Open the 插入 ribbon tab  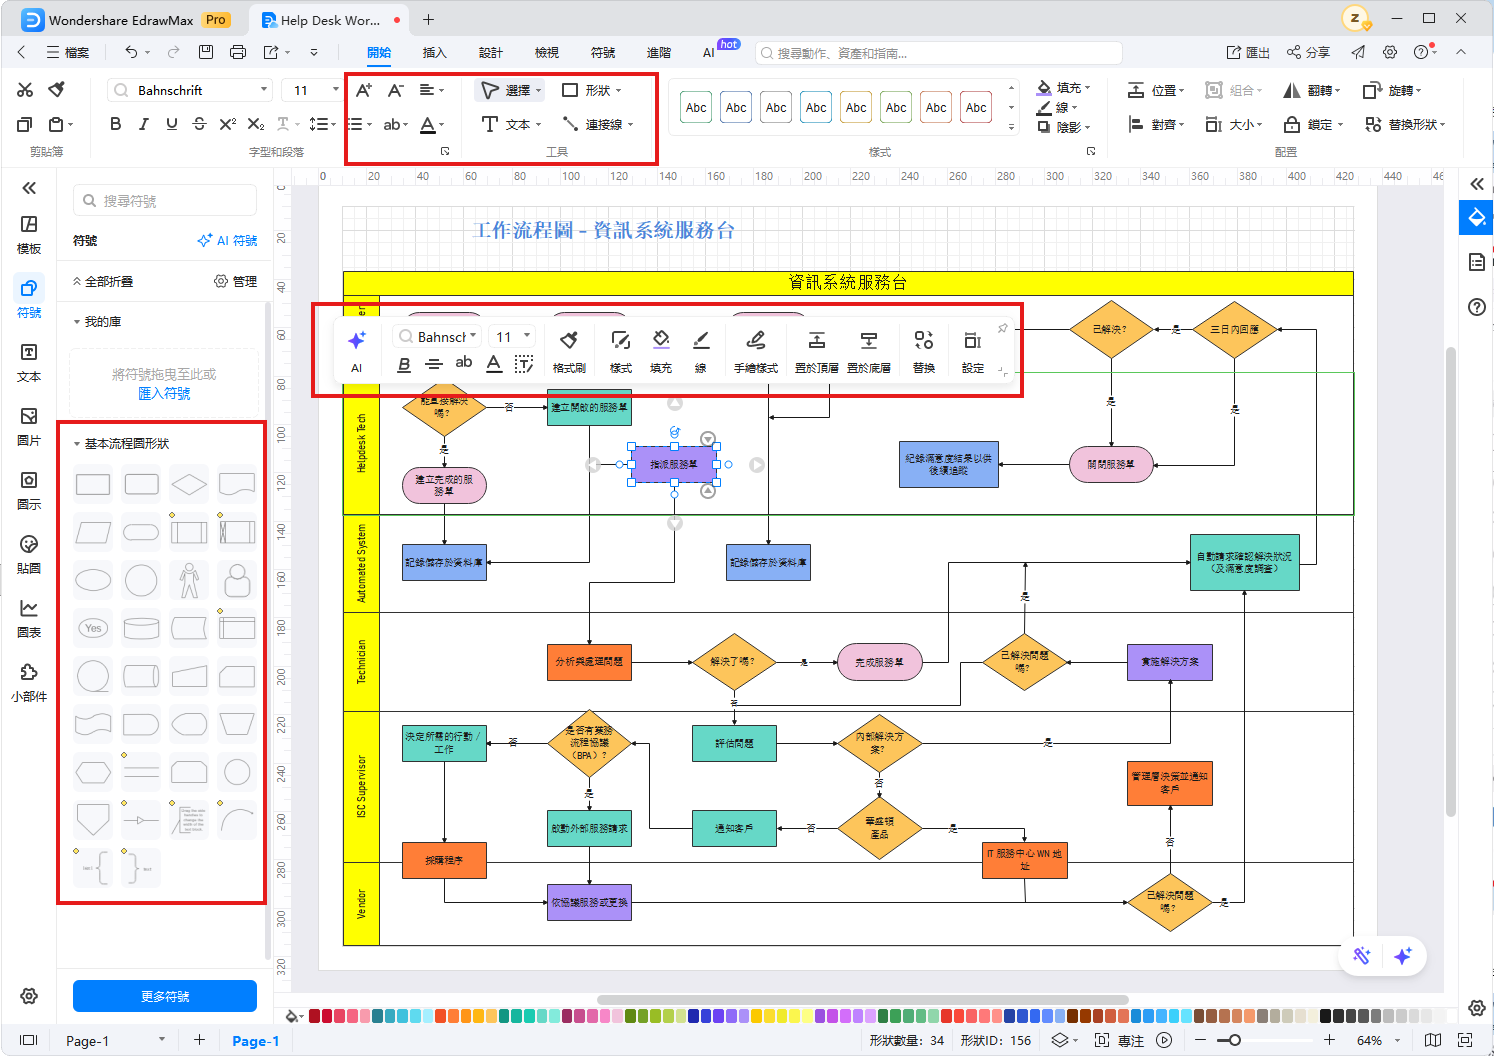435,52
